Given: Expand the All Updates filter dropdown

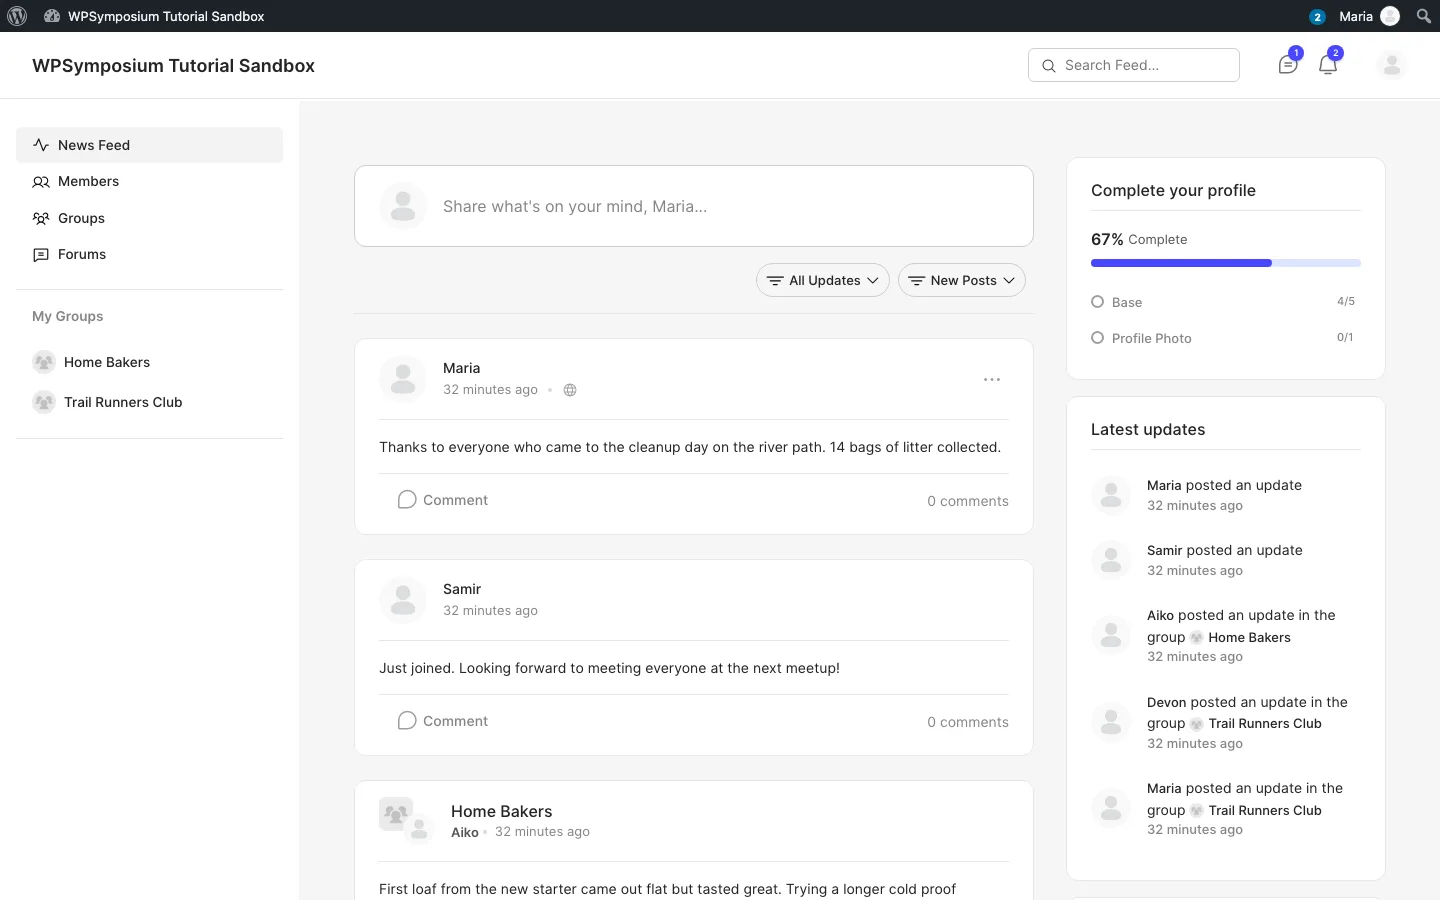Looking at the screenshot, I should coord(823,280).
